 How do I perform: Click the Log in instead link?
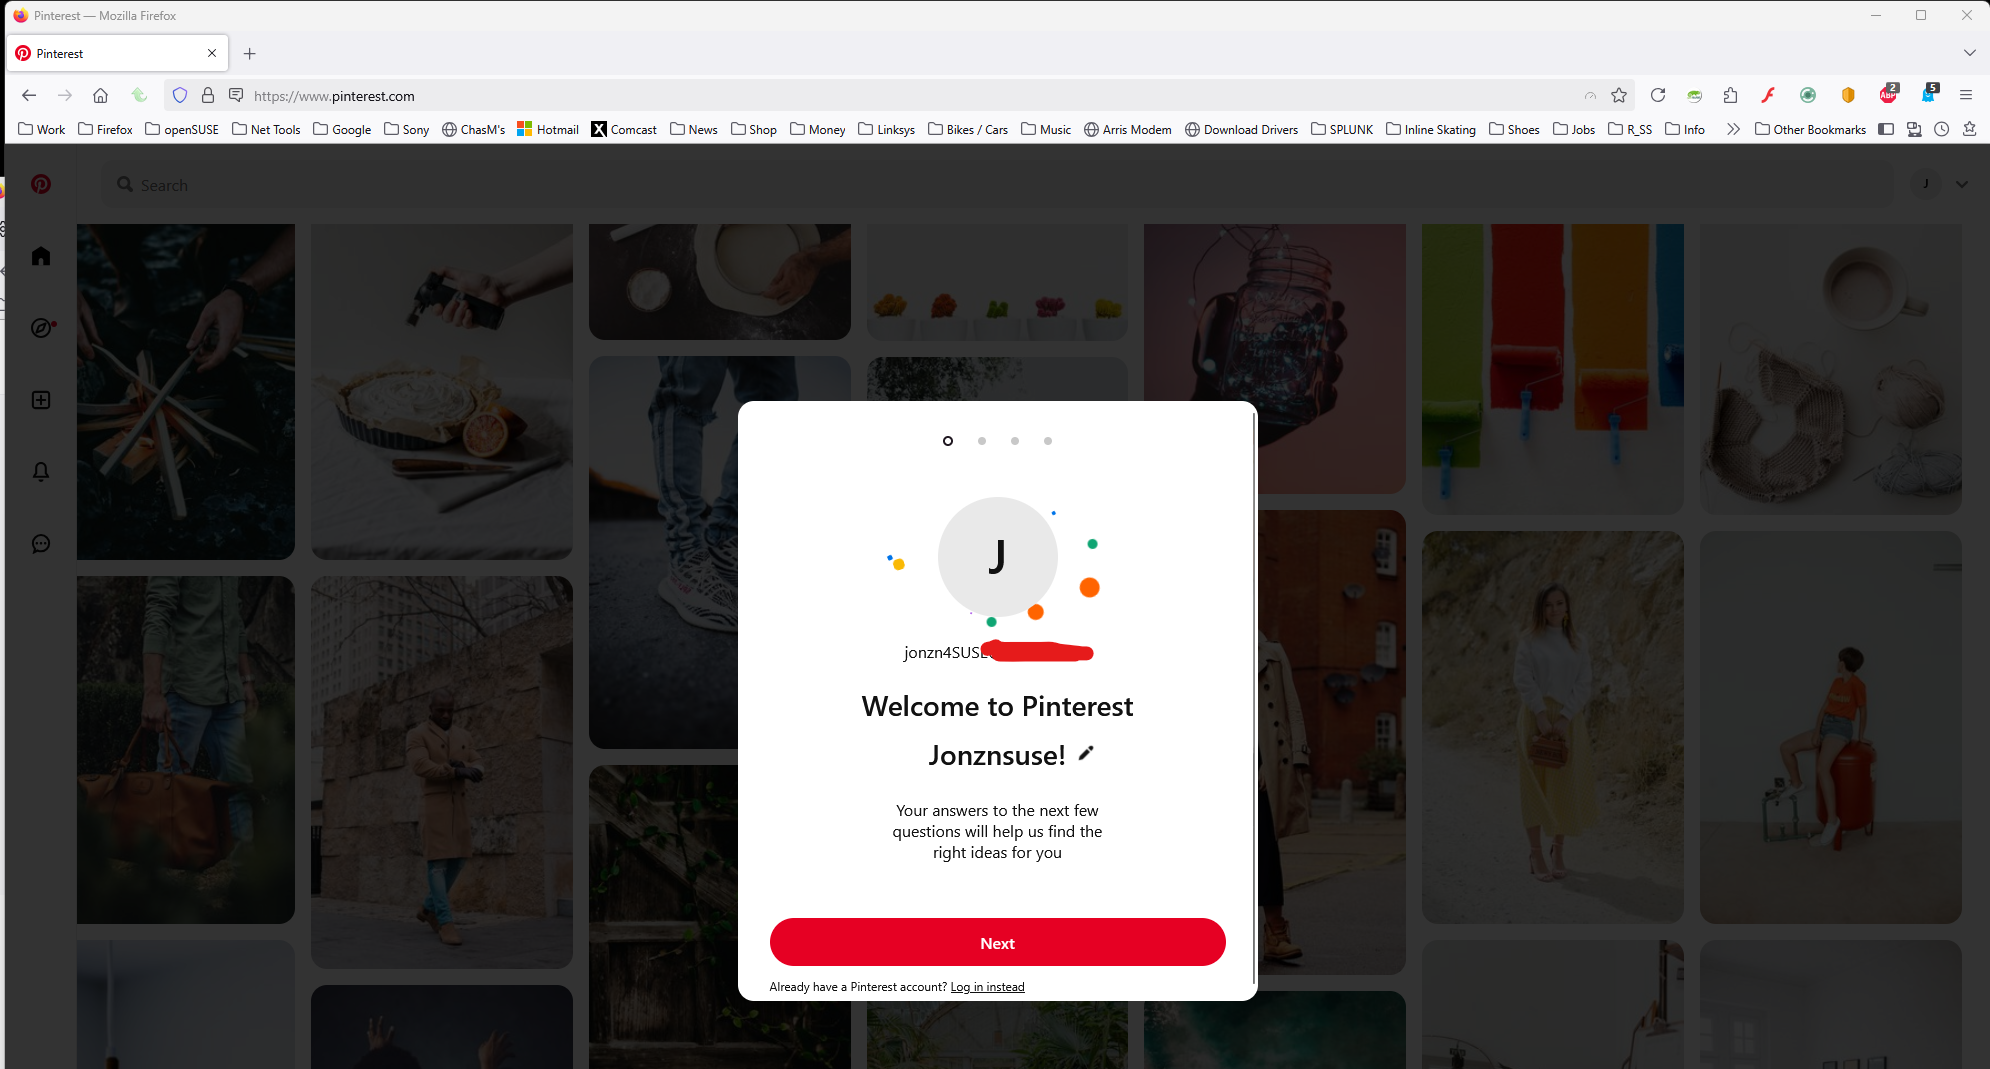[988, 987]
